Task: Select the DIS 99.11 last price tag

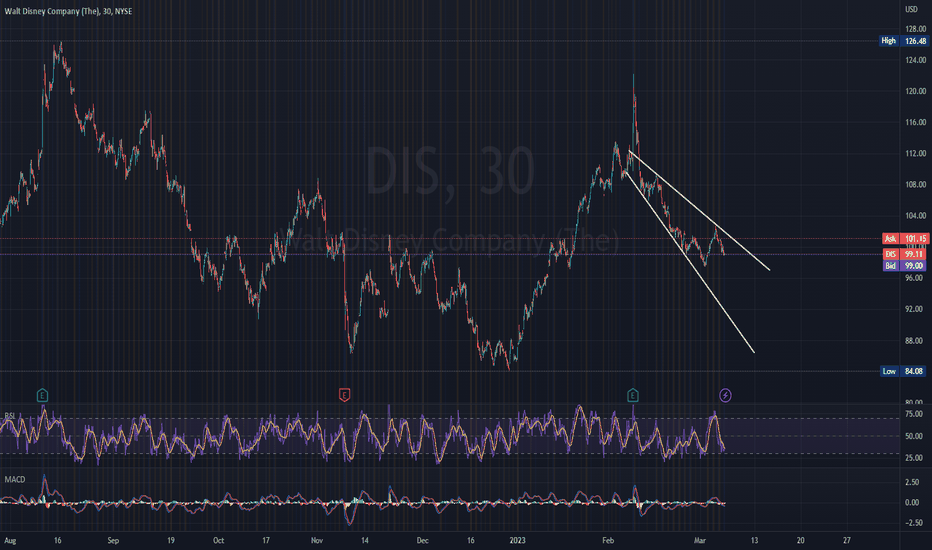Action: (905, 254)
